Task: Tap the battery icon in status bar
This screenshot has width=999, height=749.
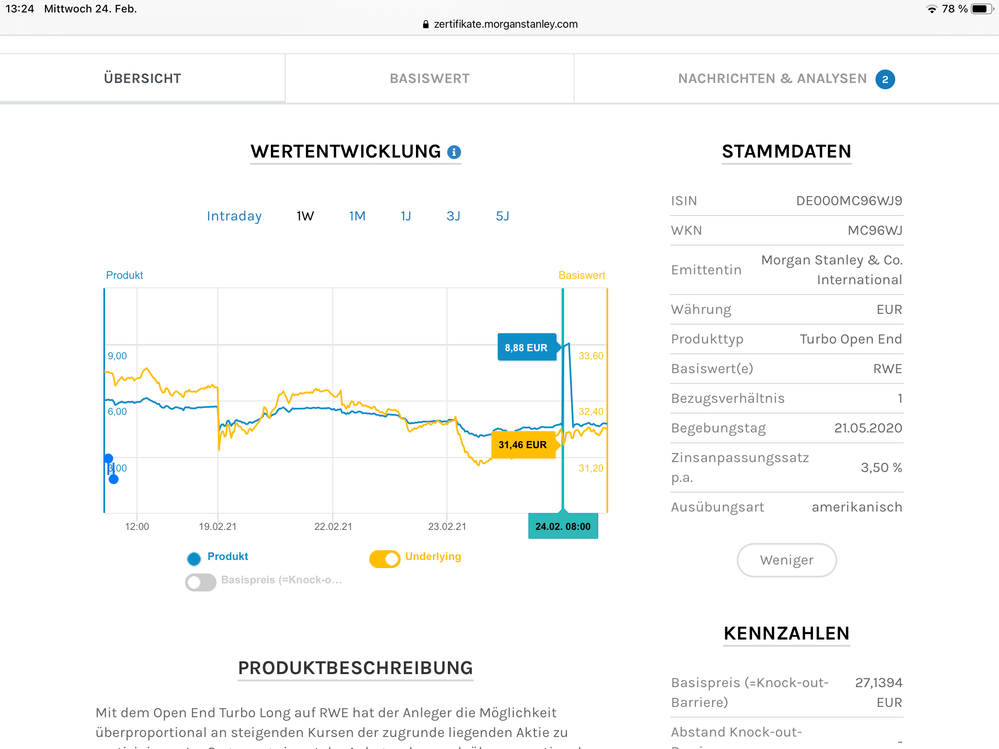Action: click(980, 9)
